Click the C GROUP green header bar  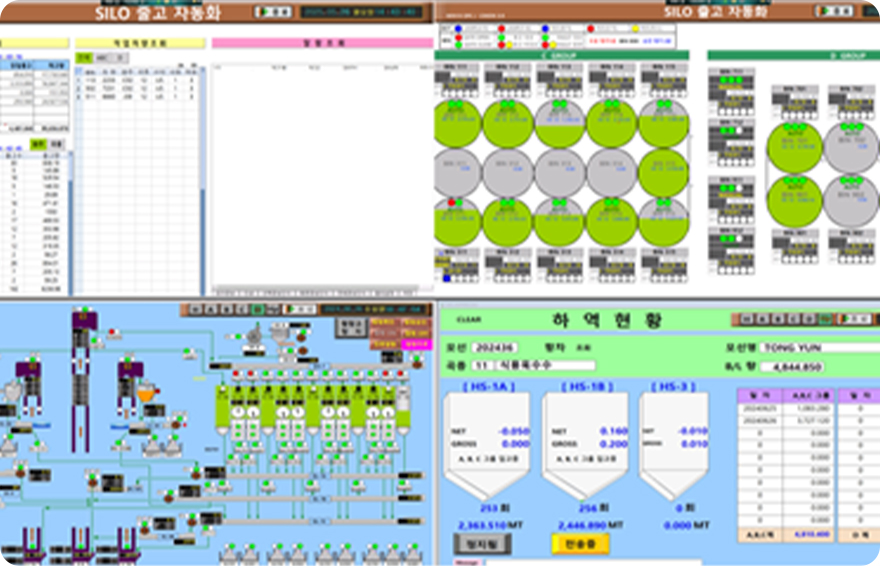(x=561, y=55)
